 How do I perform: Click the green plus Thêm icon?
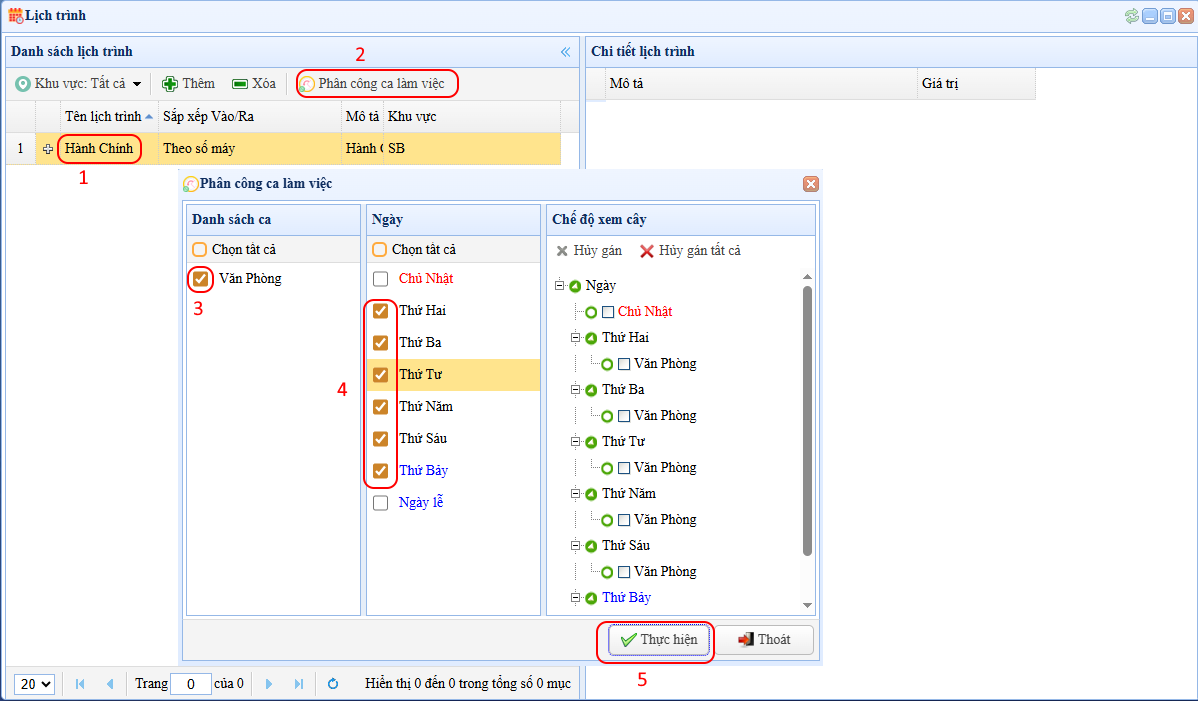pos(170,83)
